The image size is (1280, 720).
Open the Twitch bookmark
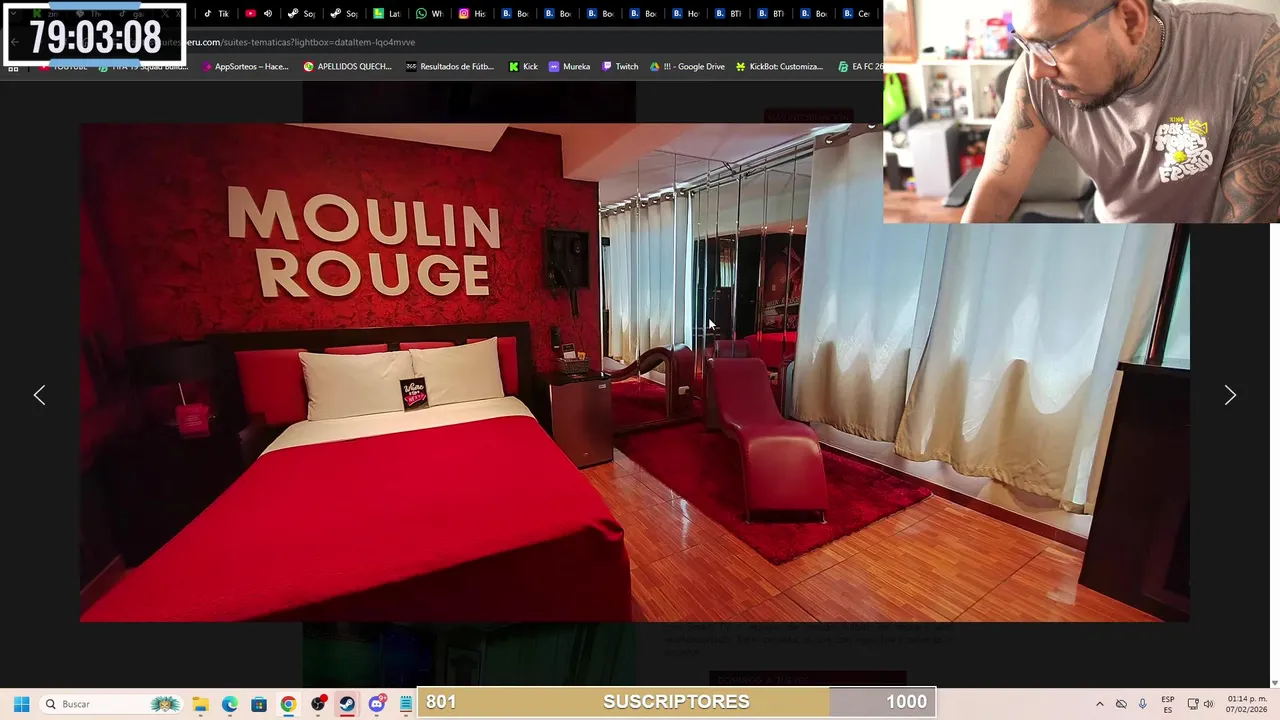tap(620, 67)
